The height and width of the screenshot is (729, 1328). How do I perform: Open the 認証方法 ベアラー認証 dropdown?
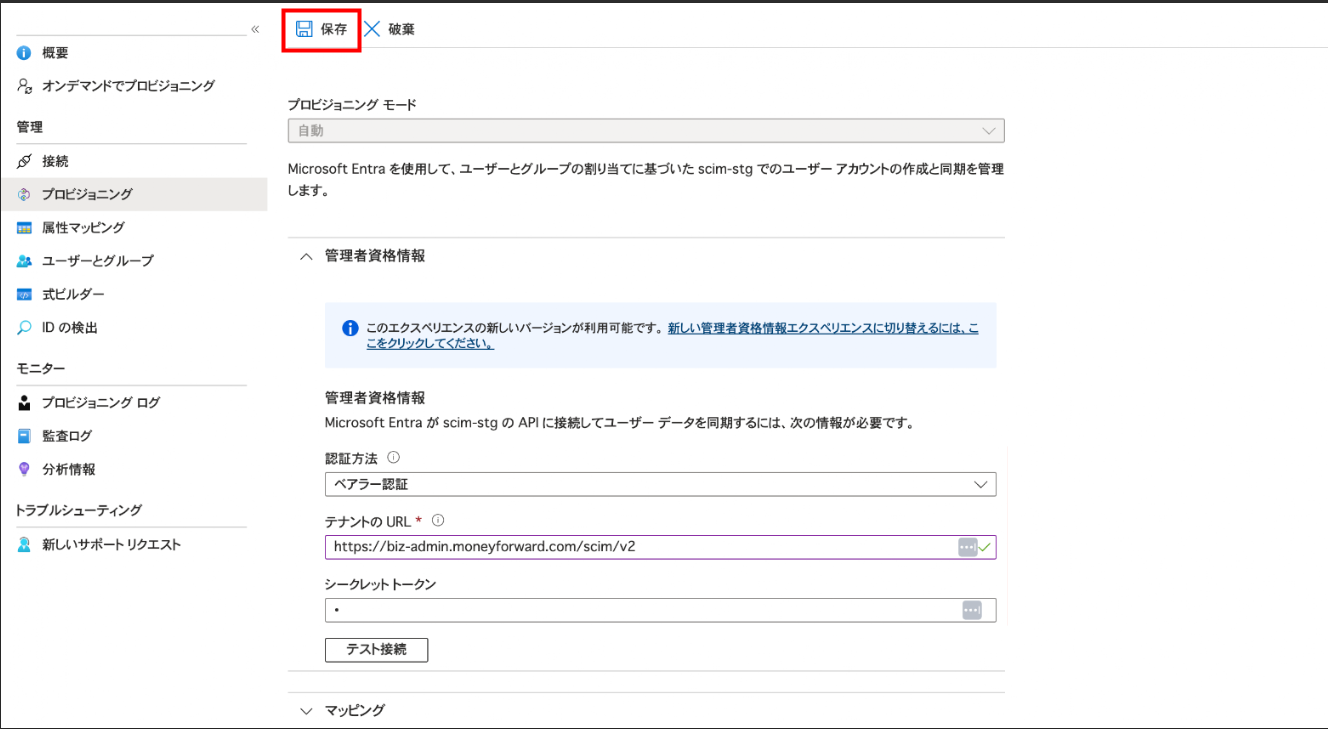pos(660,484)
